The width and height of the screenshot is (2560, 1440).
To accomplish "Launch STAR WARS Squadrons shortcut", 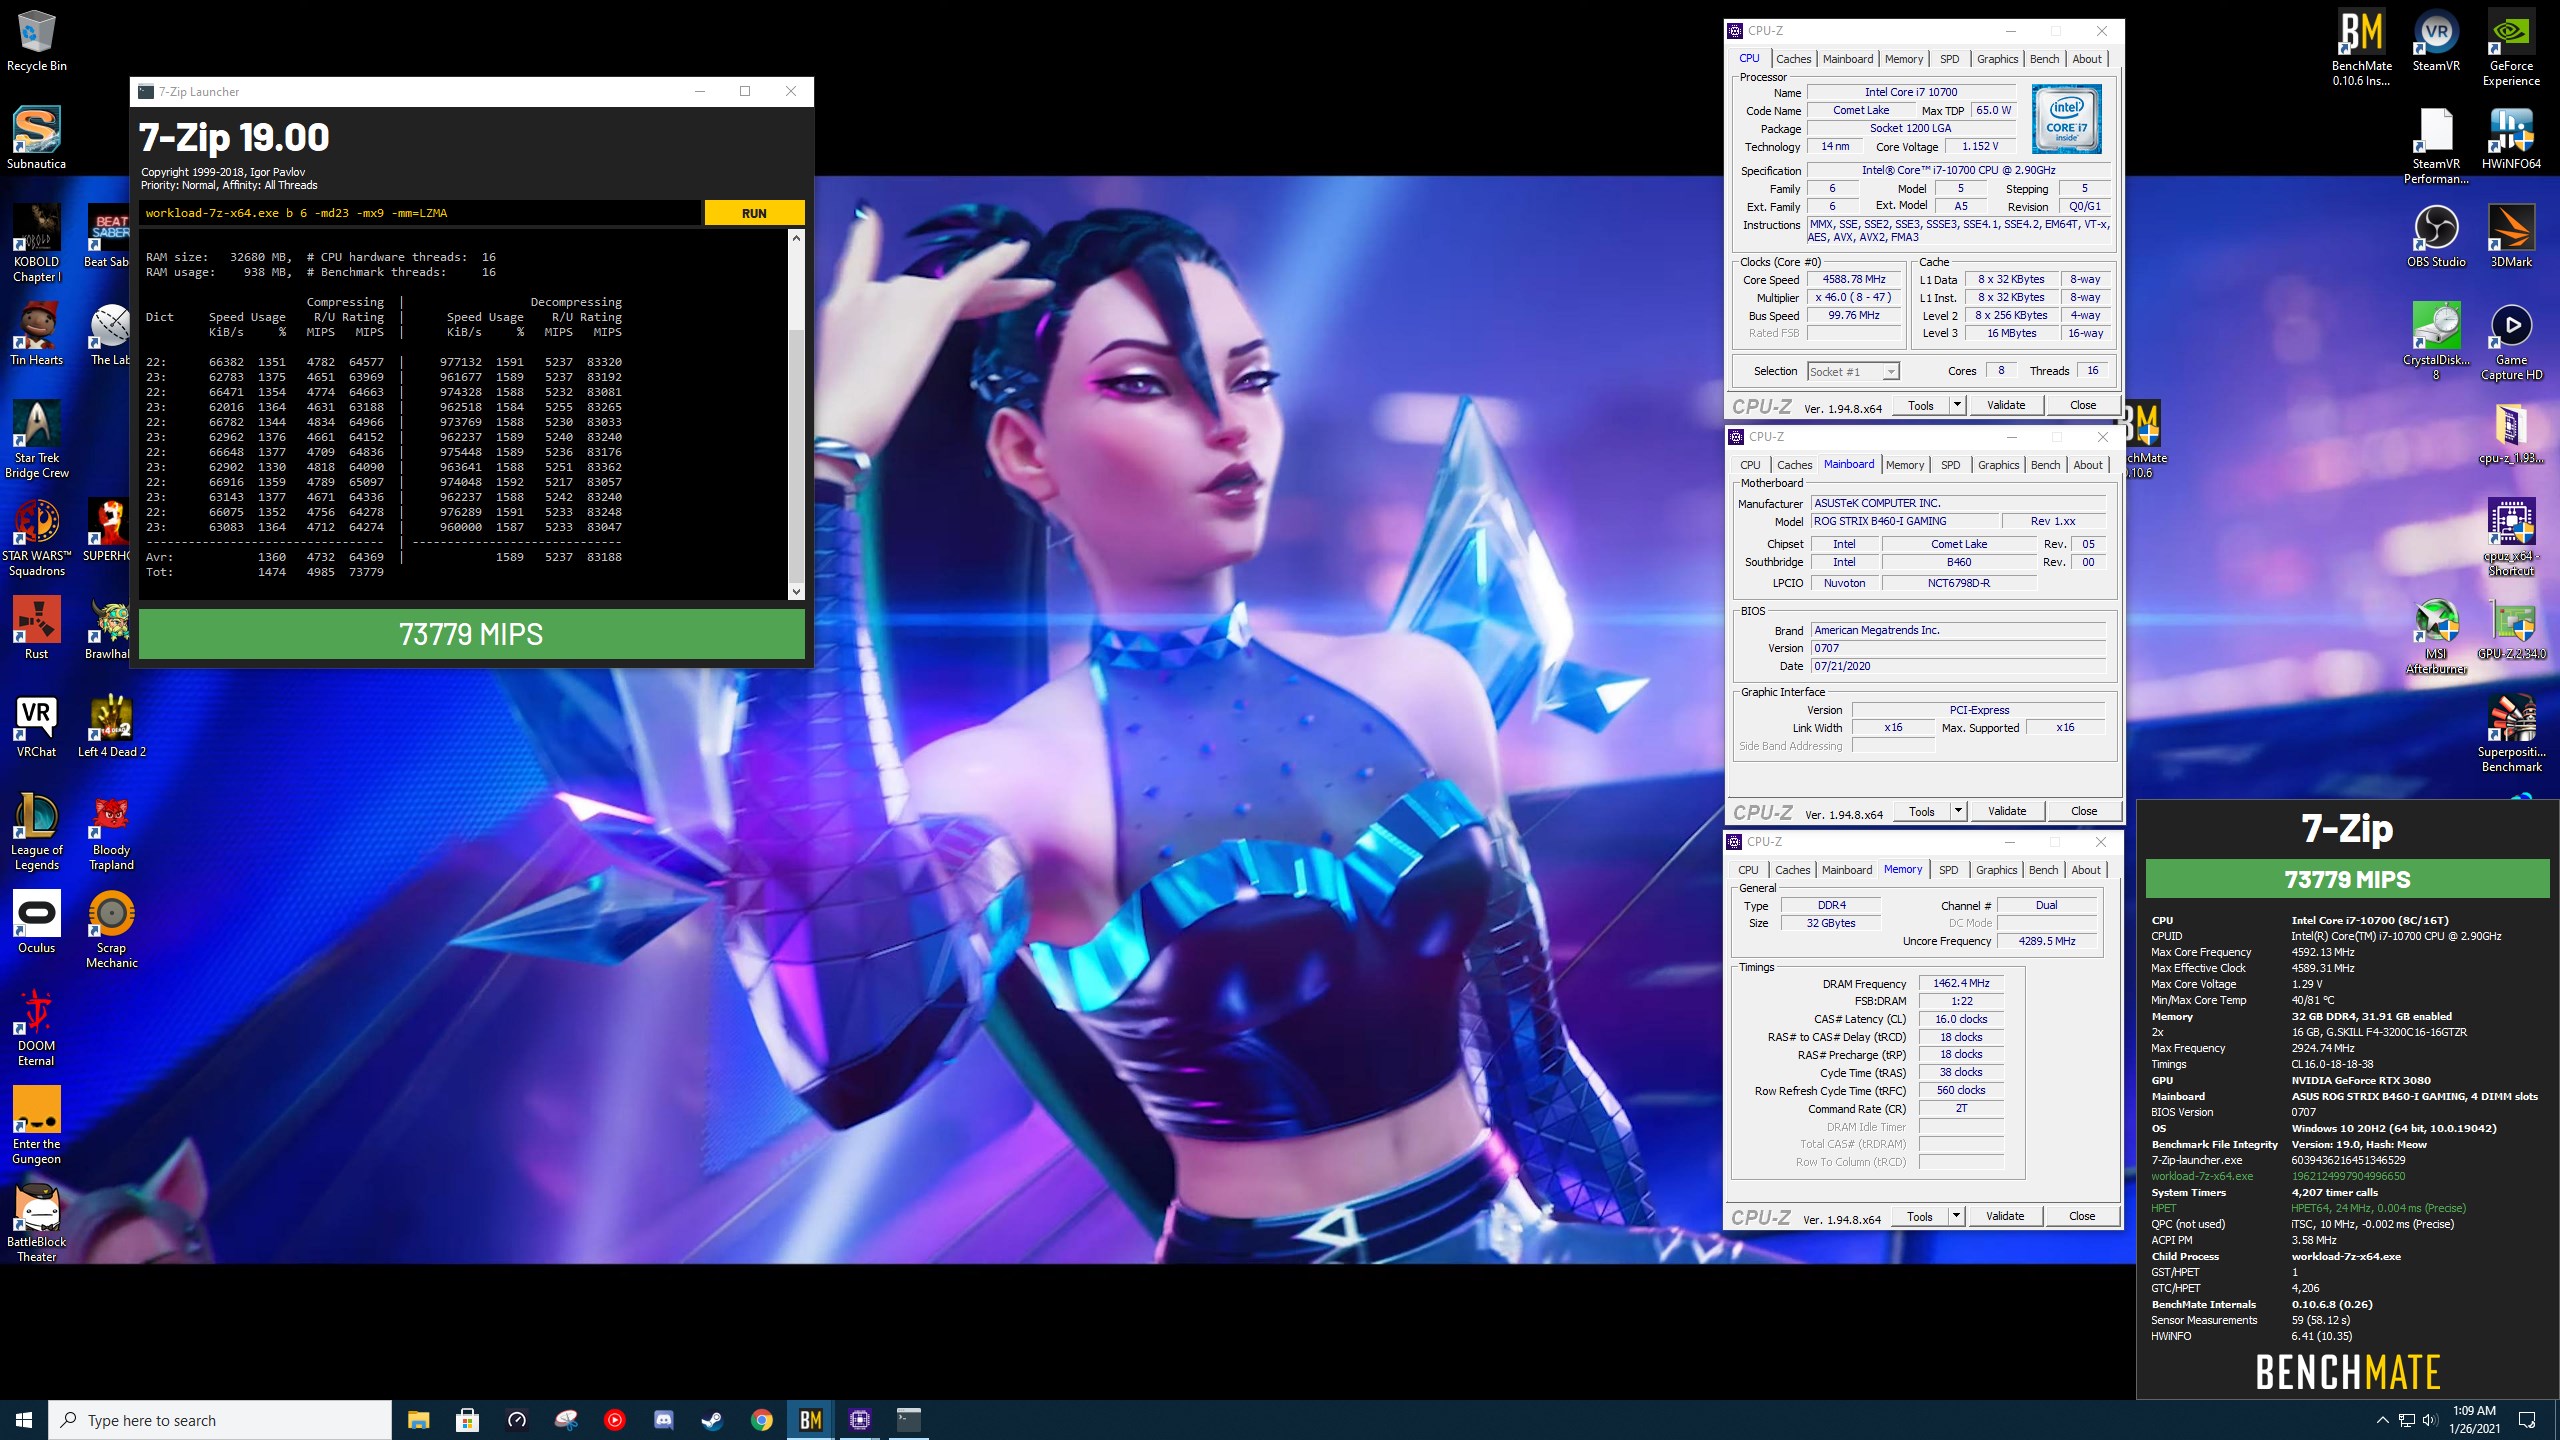I will 37,538.
